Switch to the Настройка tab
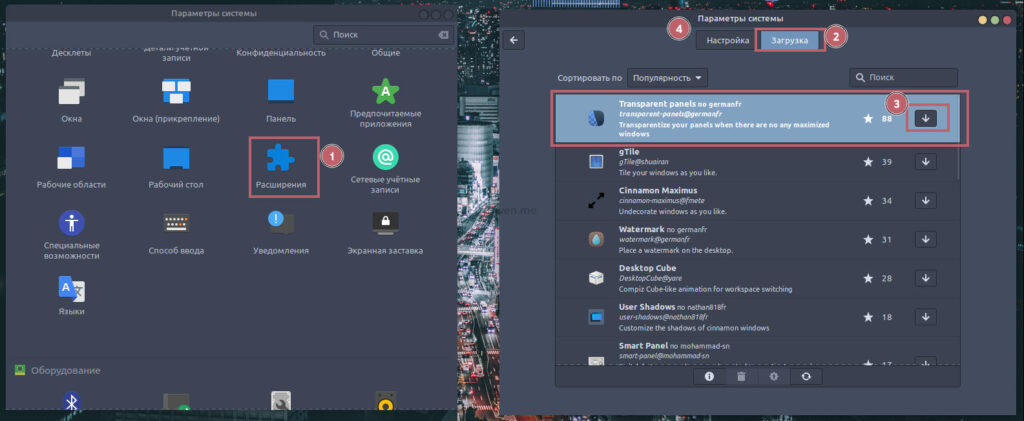This screenshot has width=1024, height=421. coord(728,40)
